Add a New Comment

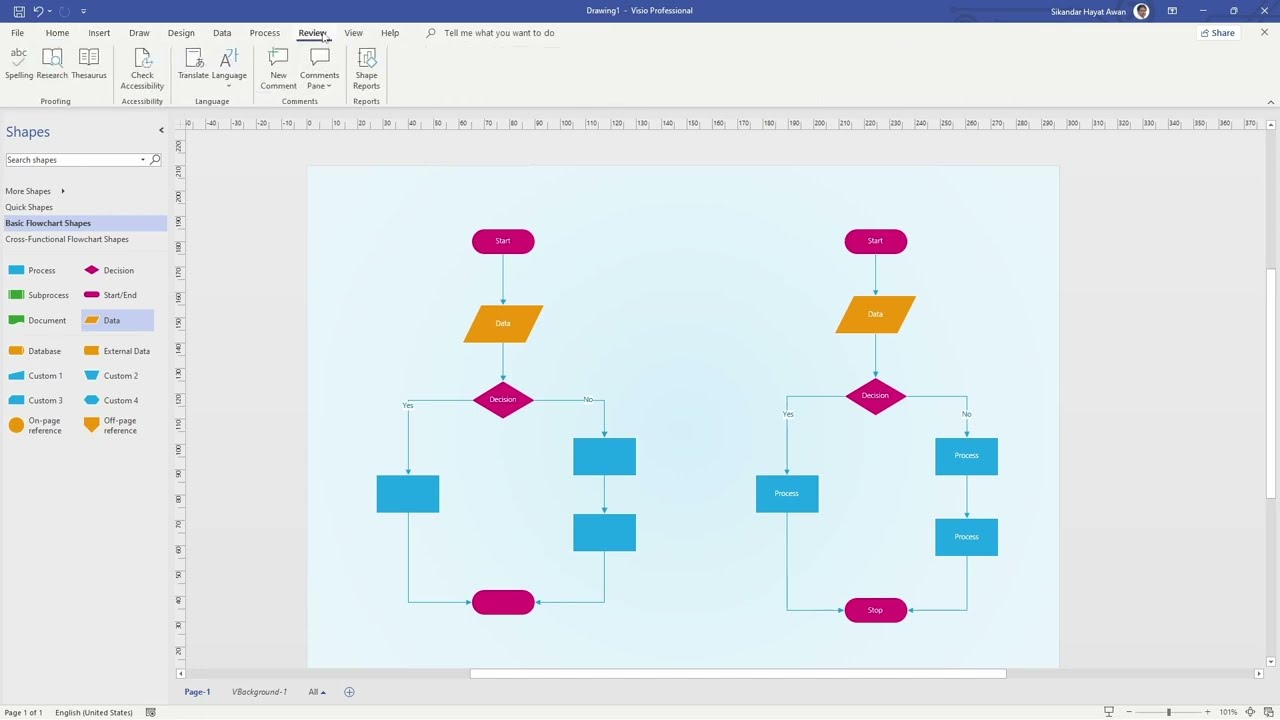[278, 69]
